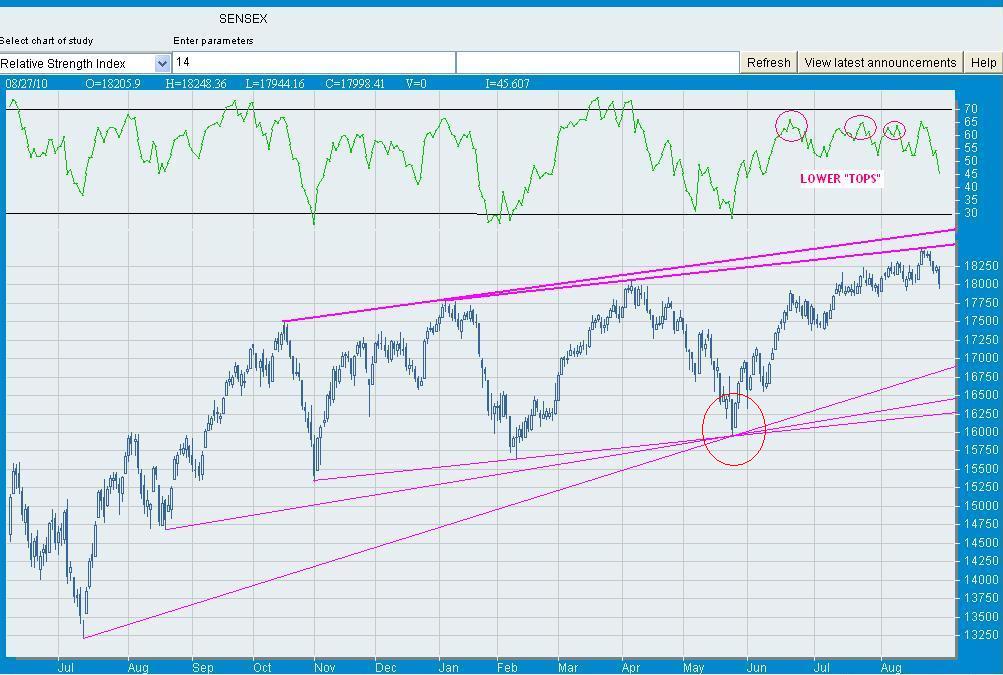The height and width of the screenshot is (675, 1003).
Task: Click the 17000 price axis label
Action: click(x=981, y=358)
